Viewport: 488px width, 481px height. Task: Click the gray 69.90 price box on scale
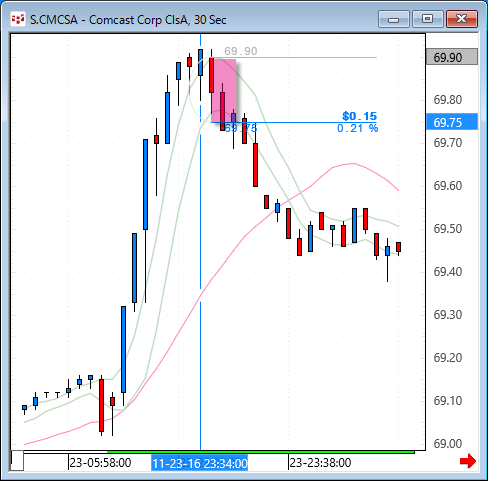(452, 57)
